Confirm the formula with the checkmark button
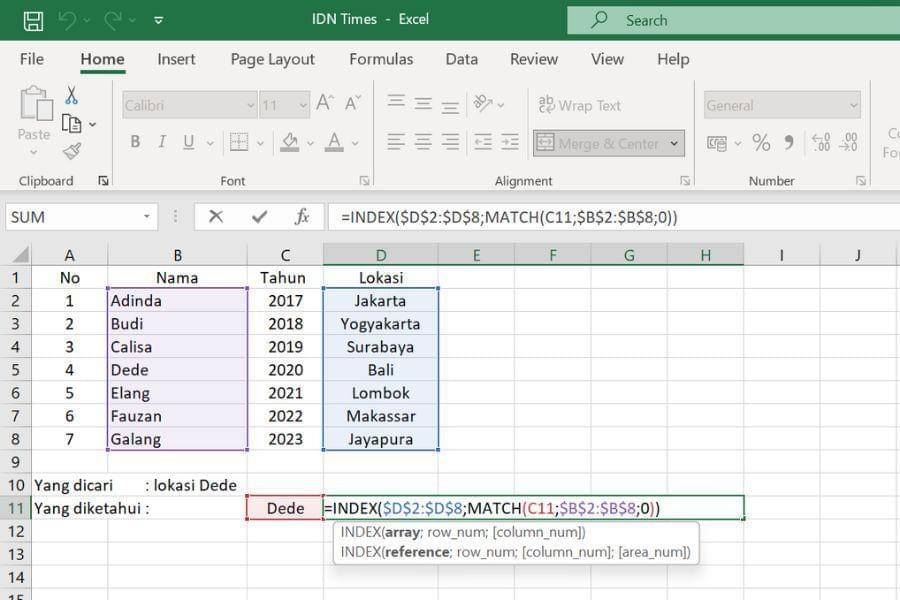The image size is (900, 600). (258, 216)
